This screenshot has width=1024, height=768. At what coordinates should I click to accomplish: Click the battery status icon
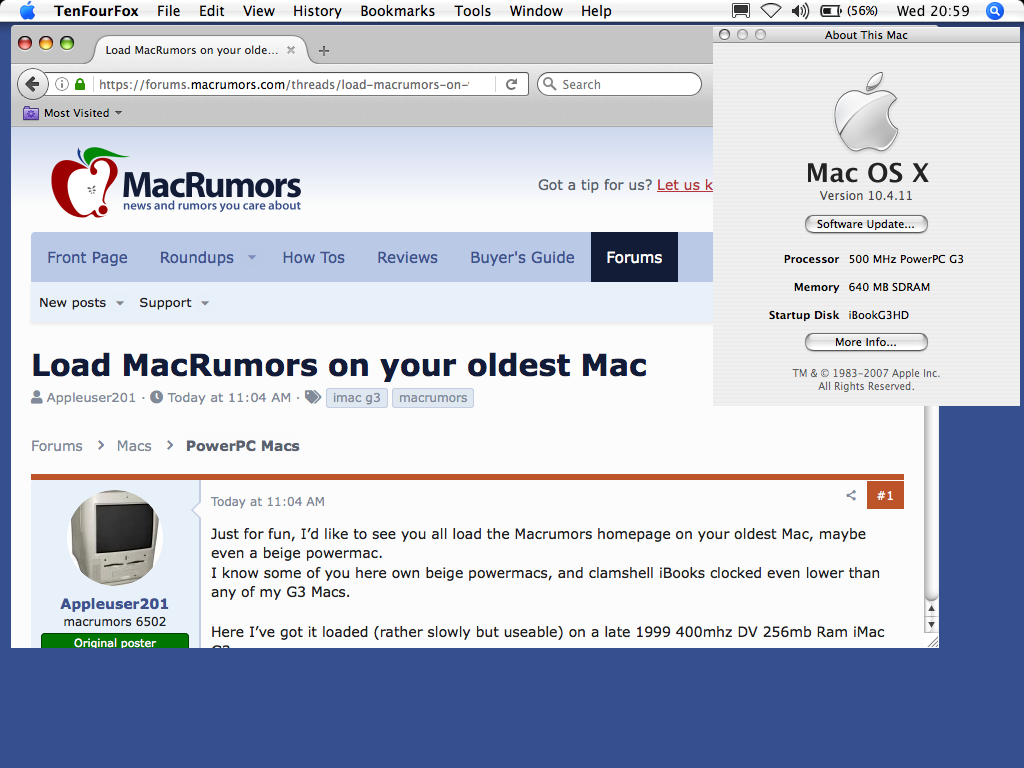coord(831,11)
